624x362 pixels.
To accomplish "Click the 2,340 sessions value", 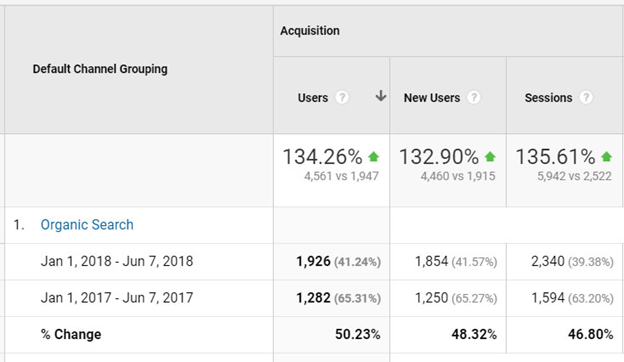I will point(548,261).
